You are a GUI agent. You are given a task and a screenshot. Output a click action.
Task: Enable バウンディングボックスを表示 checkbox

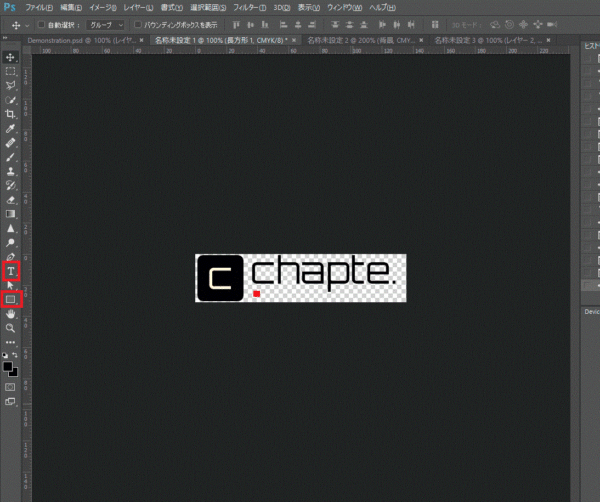click(x=137, y=24)
